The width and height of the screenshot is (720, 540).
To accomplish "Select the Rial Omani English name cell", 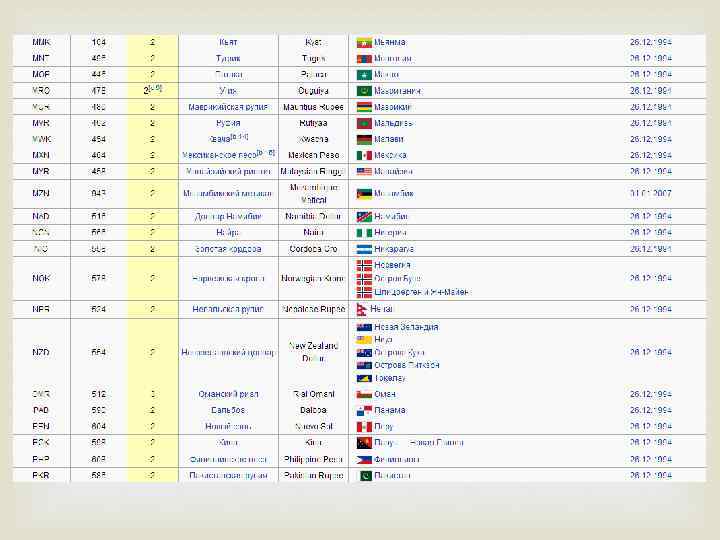I will [314, 394].
